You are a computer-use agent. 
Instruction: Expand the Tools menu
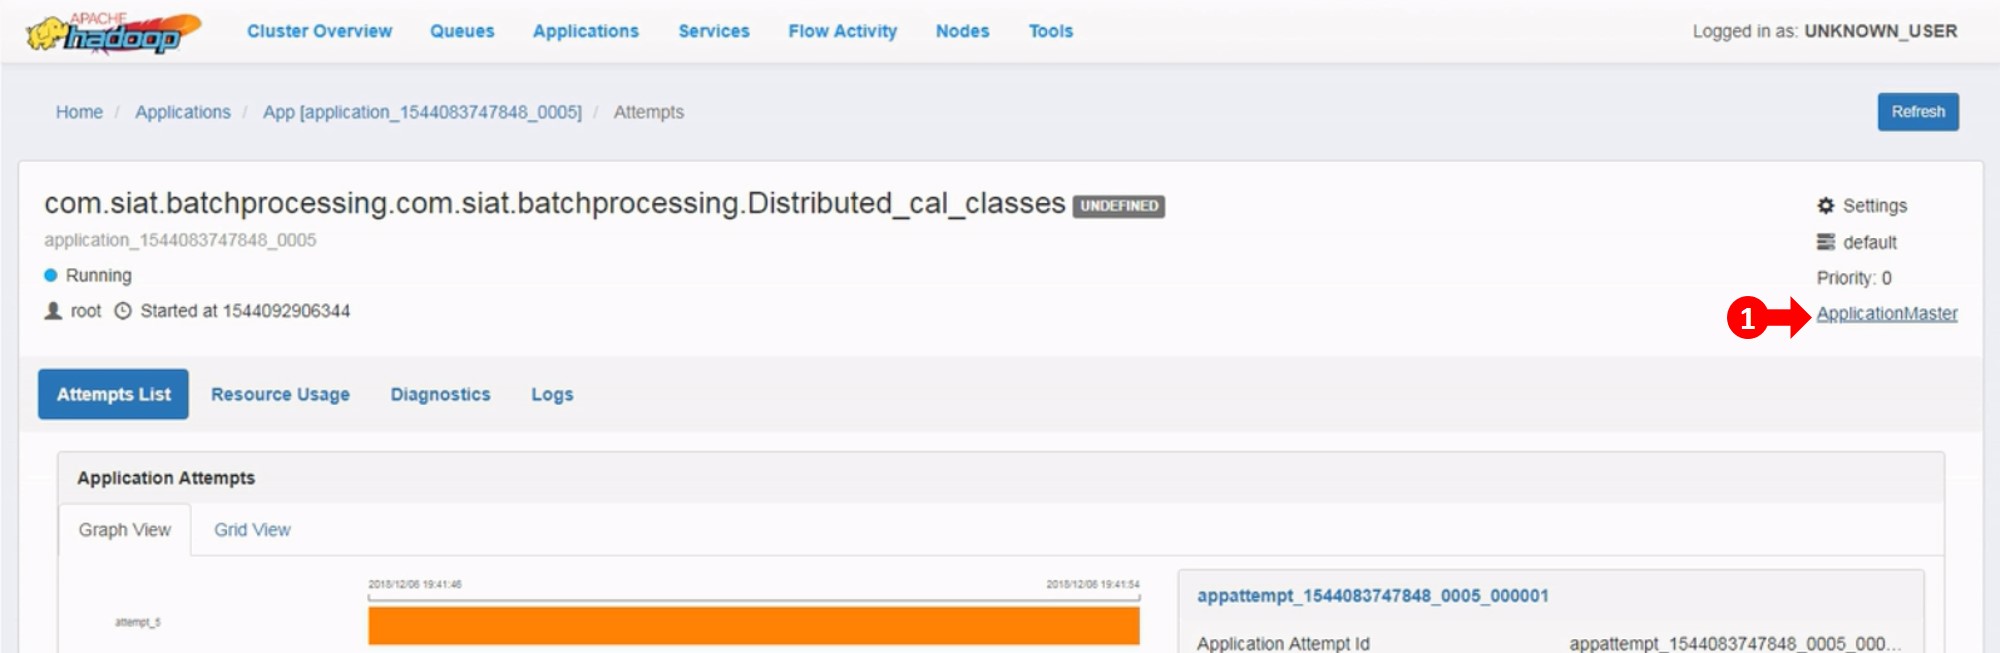pyautogui.click(x=1050, y=31)
